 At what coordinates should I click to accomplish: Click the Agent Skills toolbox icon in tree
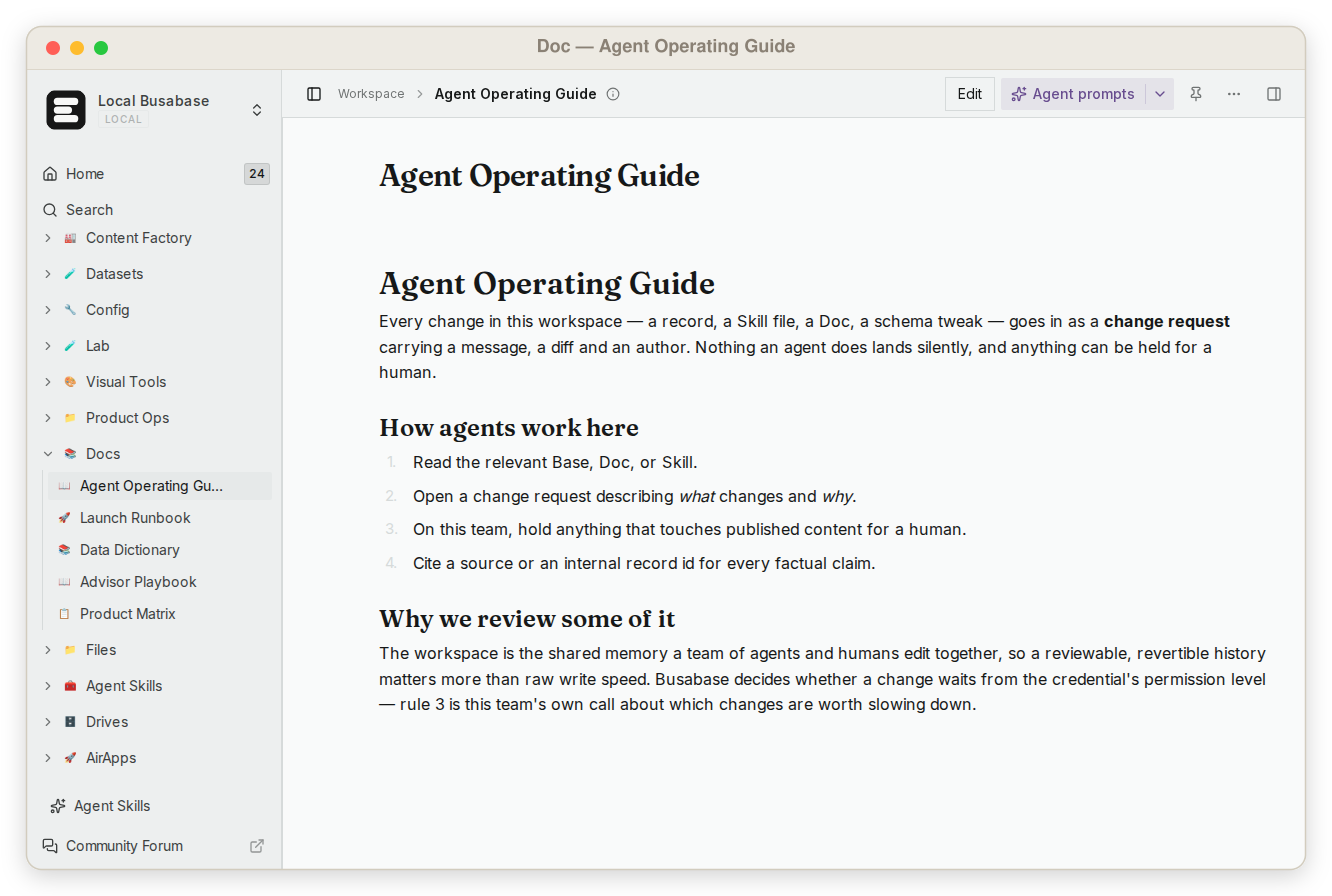tap(70, 686)
